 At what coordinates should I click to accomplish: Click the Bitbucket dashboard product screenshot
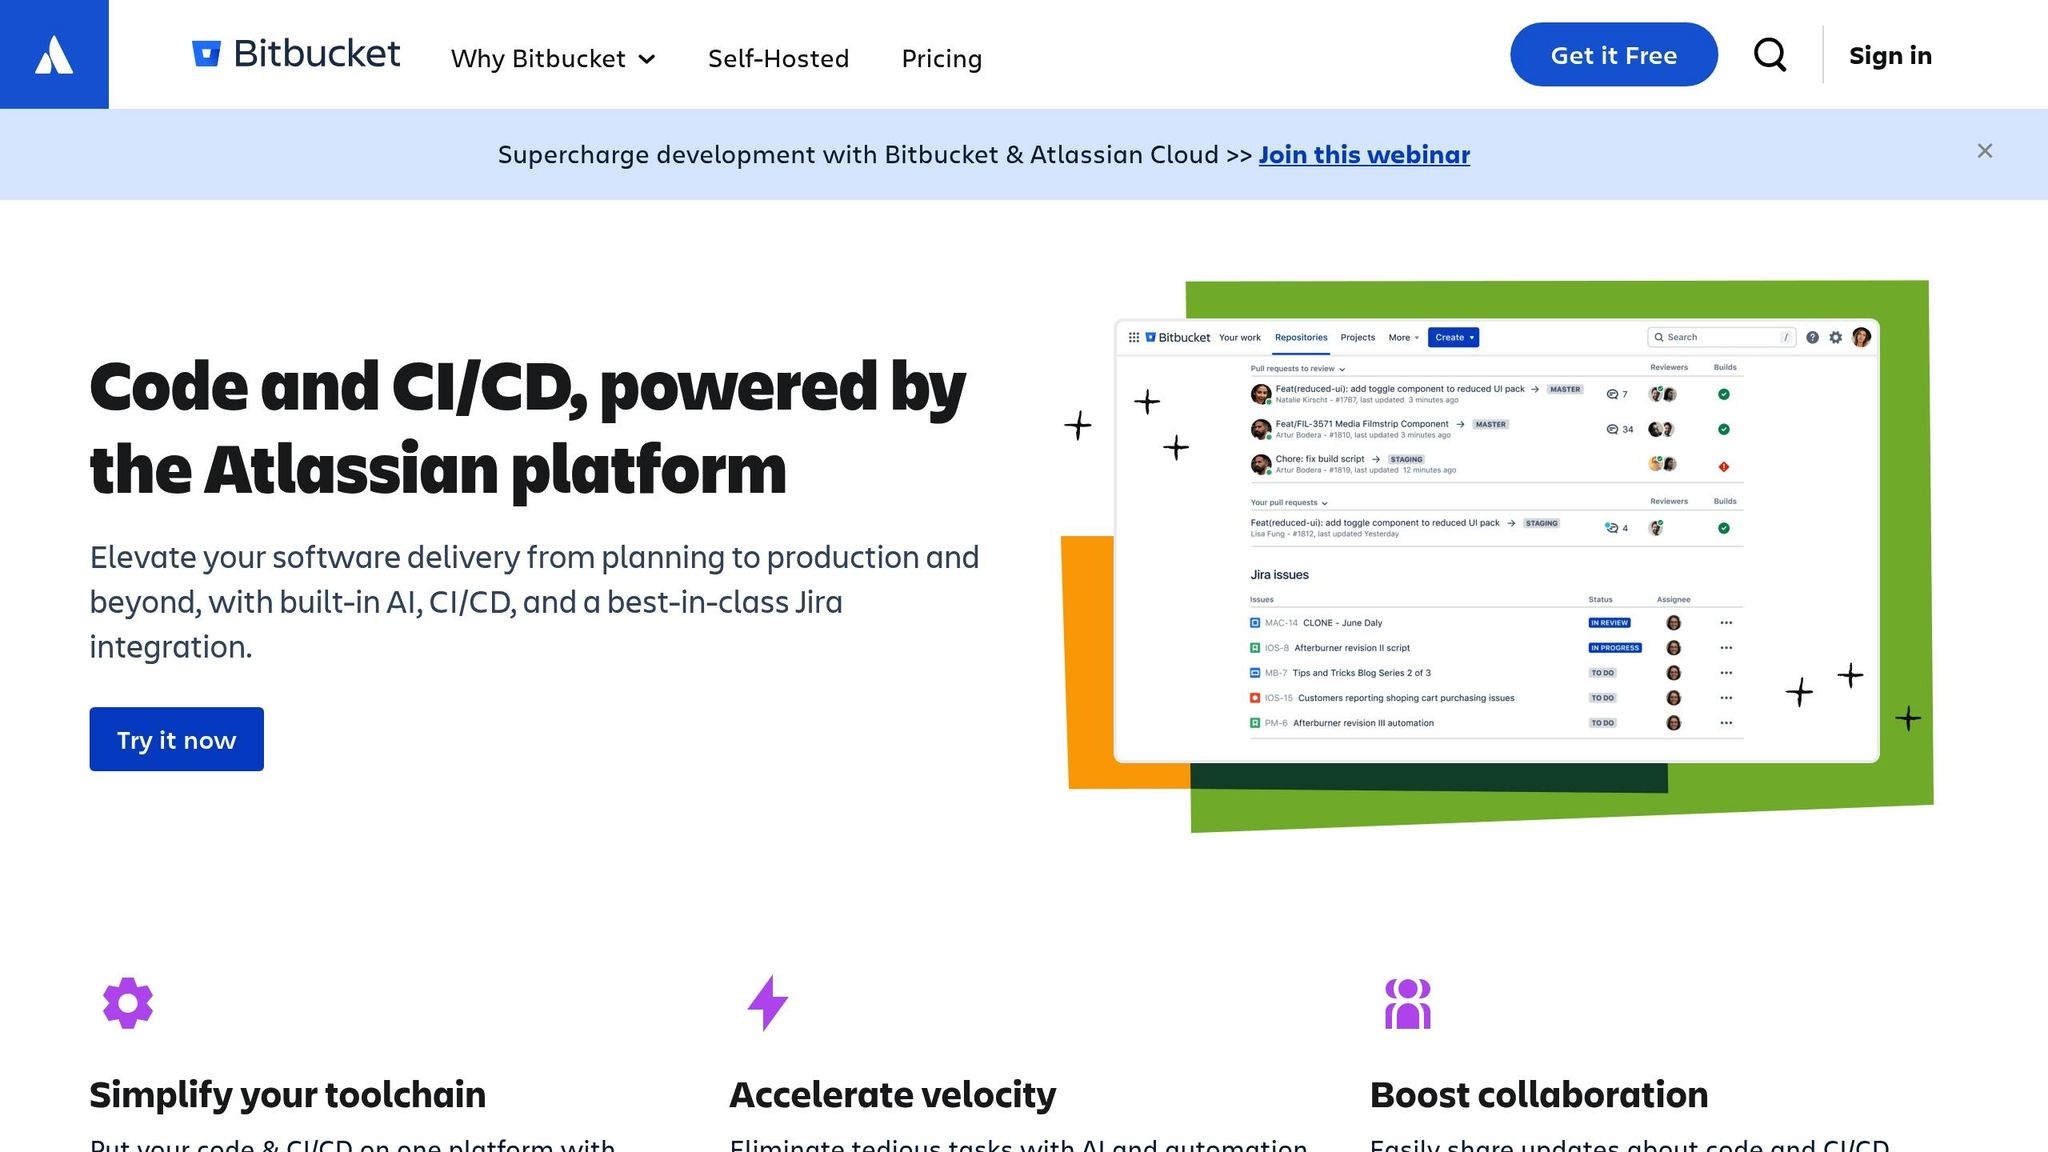1496,540
